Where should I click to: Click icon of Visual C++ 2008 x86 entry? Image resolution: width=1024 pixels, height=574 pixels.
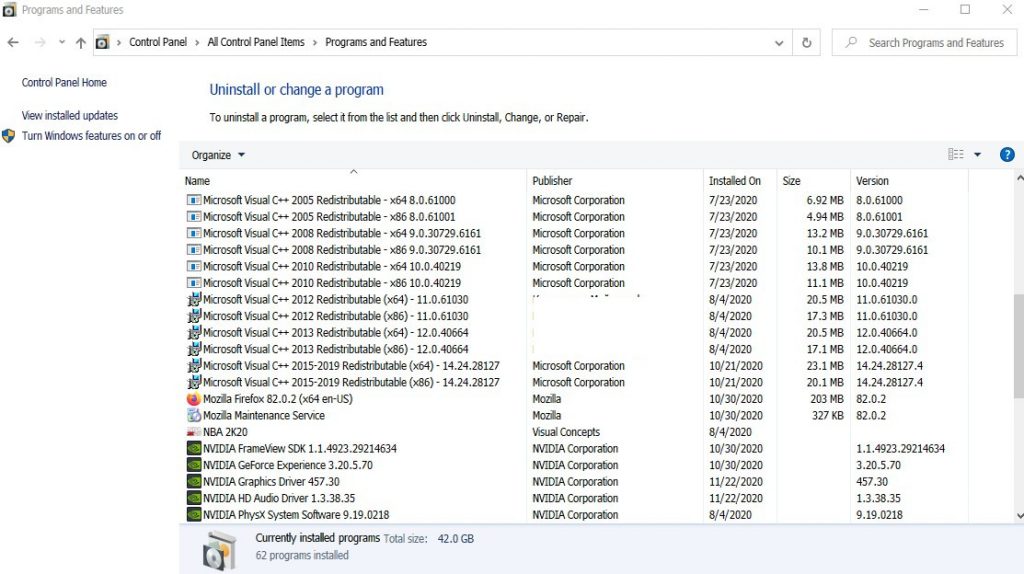(193, 250)
